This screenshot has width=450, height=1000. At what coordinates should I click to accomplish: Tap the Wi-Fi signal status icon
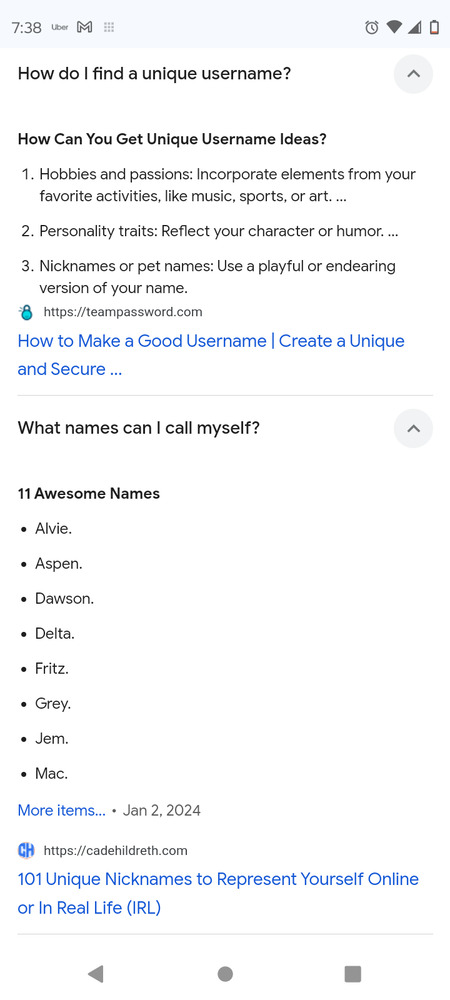pyautogui.click(x=395, y=27)
